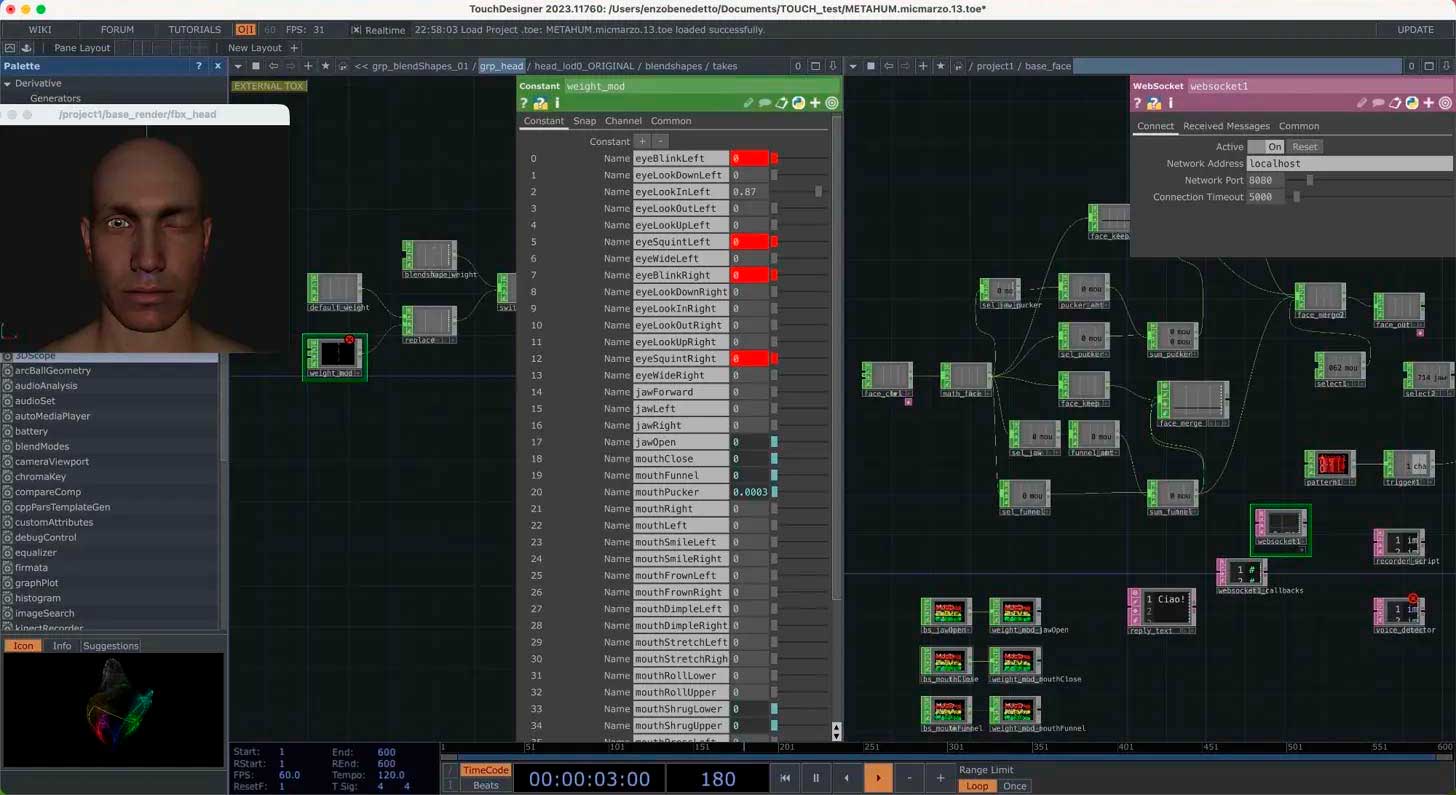Switch to the Channel parameter page
Screen dimensions: 1456x795
tap(623, 121)
